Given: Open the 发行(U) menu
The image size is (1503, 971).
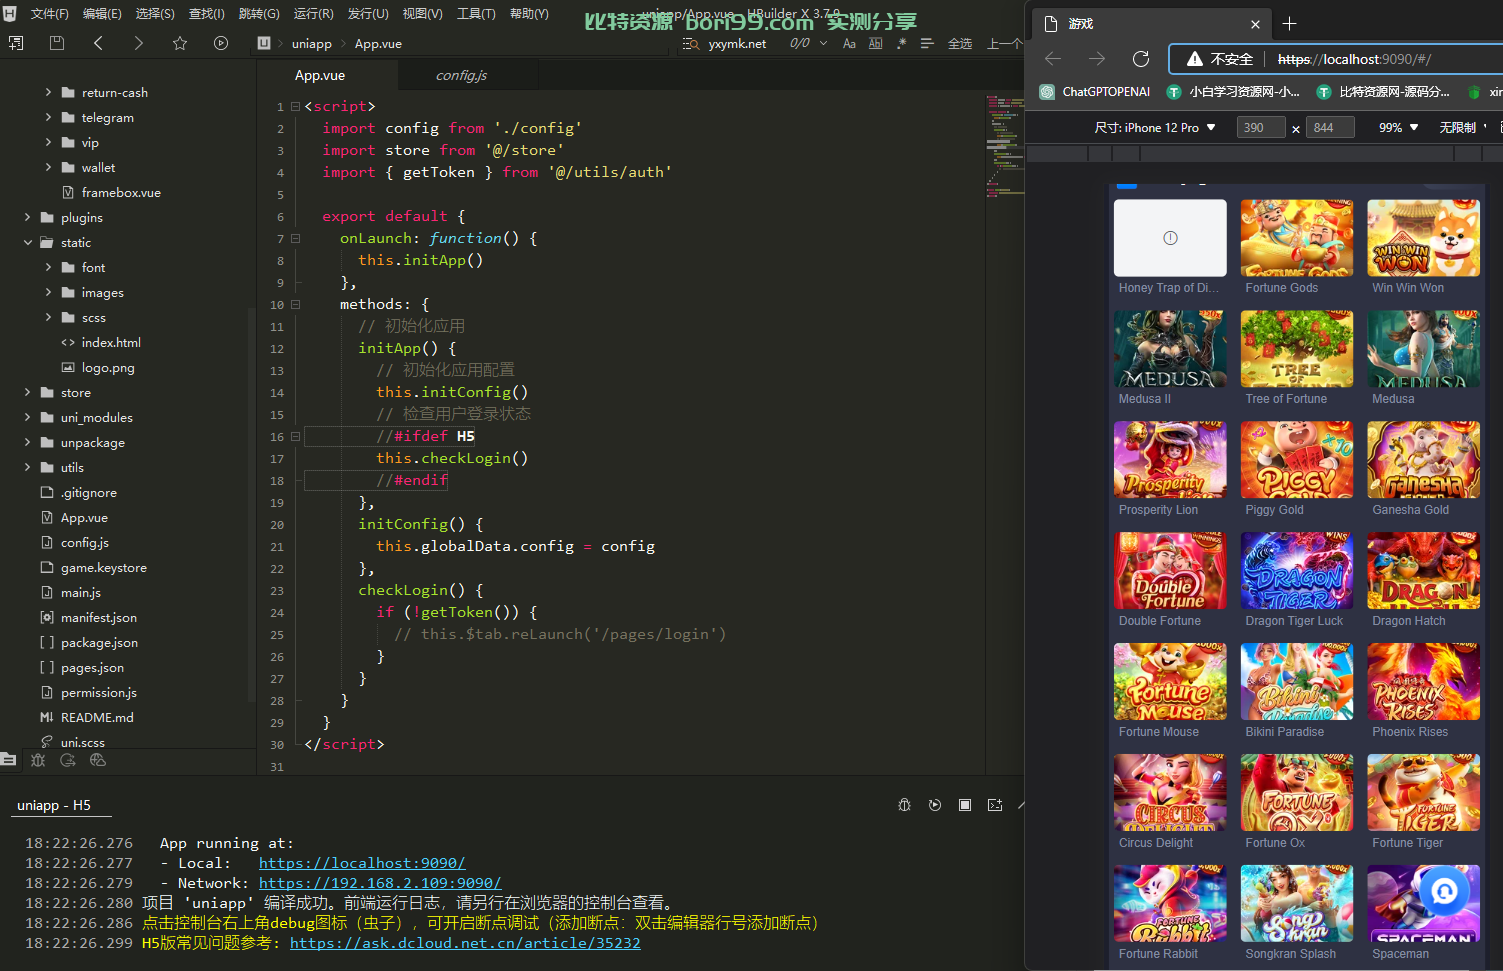Looking at the screenshot, I should (x=368, y=13).
